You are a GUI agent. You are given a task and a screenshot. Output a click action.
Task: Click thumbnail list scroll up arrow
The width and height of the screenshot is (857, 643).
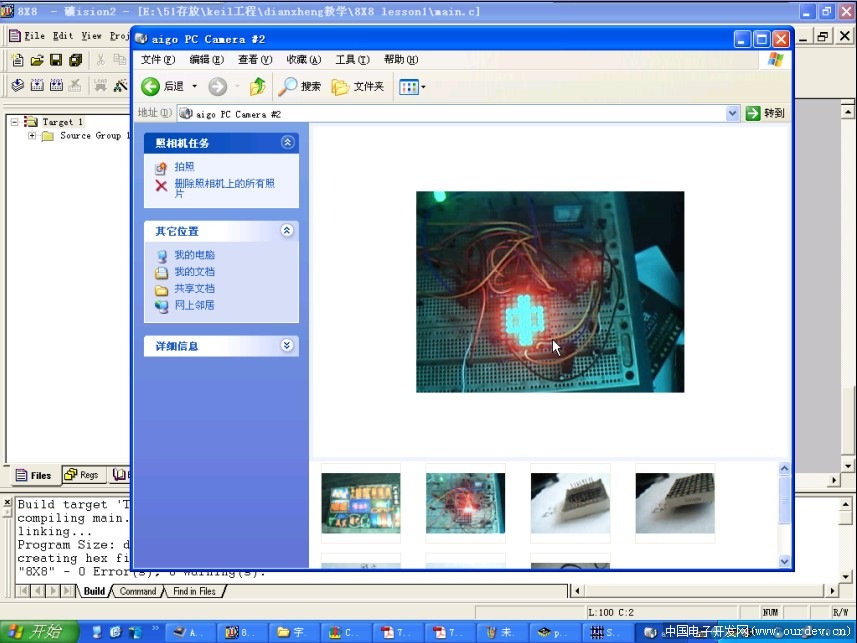click(x=784, y=469)
